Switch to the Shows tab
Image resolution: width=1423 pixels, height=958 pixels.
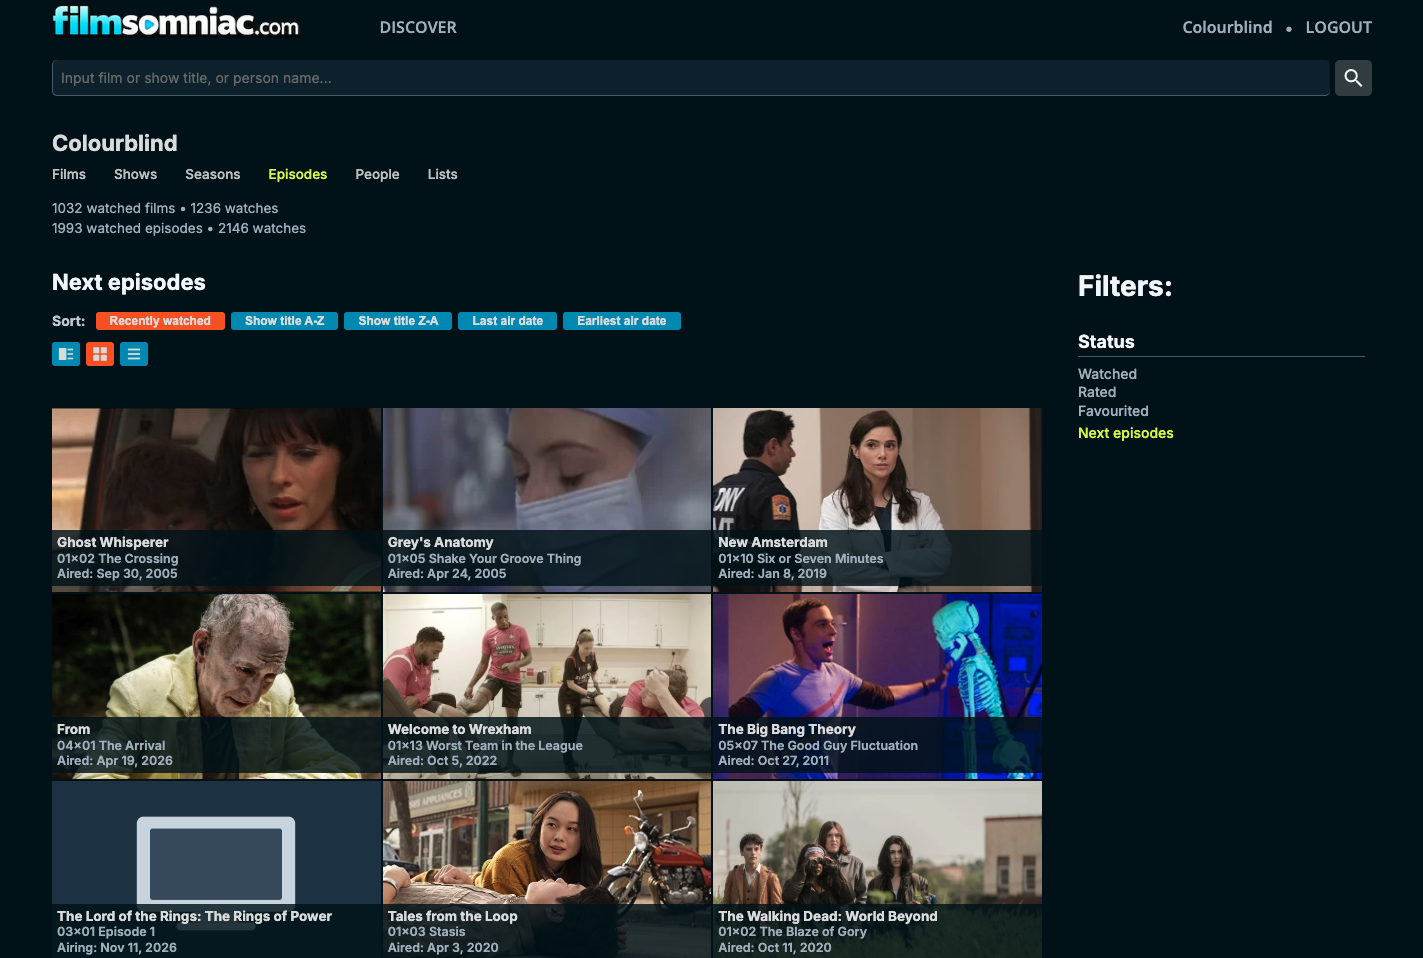point(135,174)
